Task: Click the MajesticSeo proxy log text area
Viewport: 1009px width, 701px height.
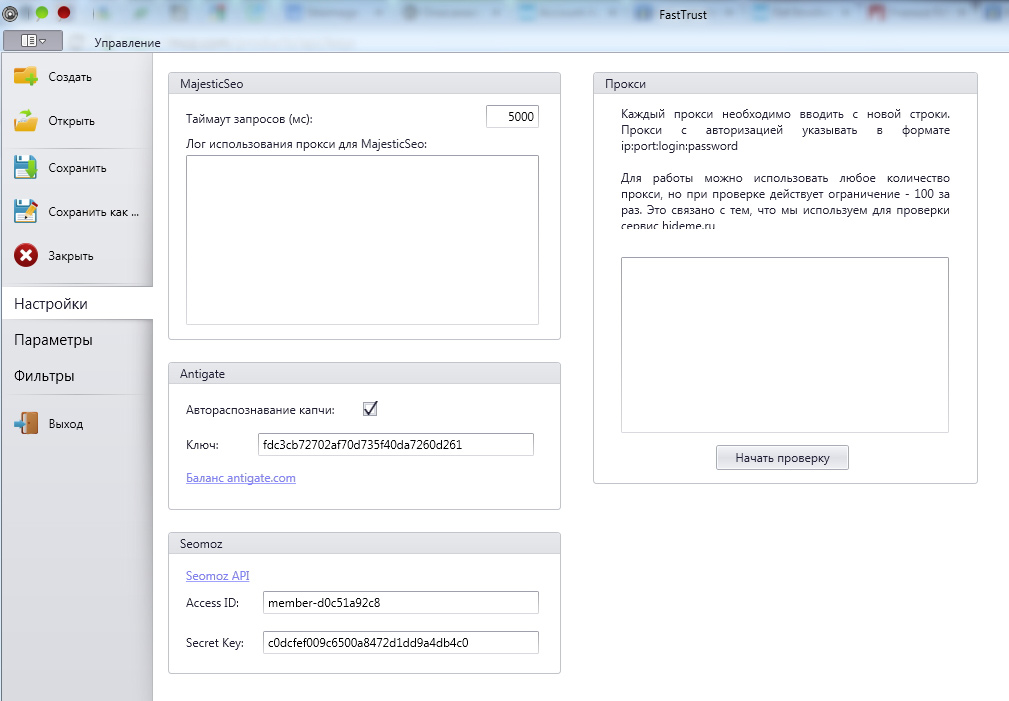Action: click(x=362, y=239)
